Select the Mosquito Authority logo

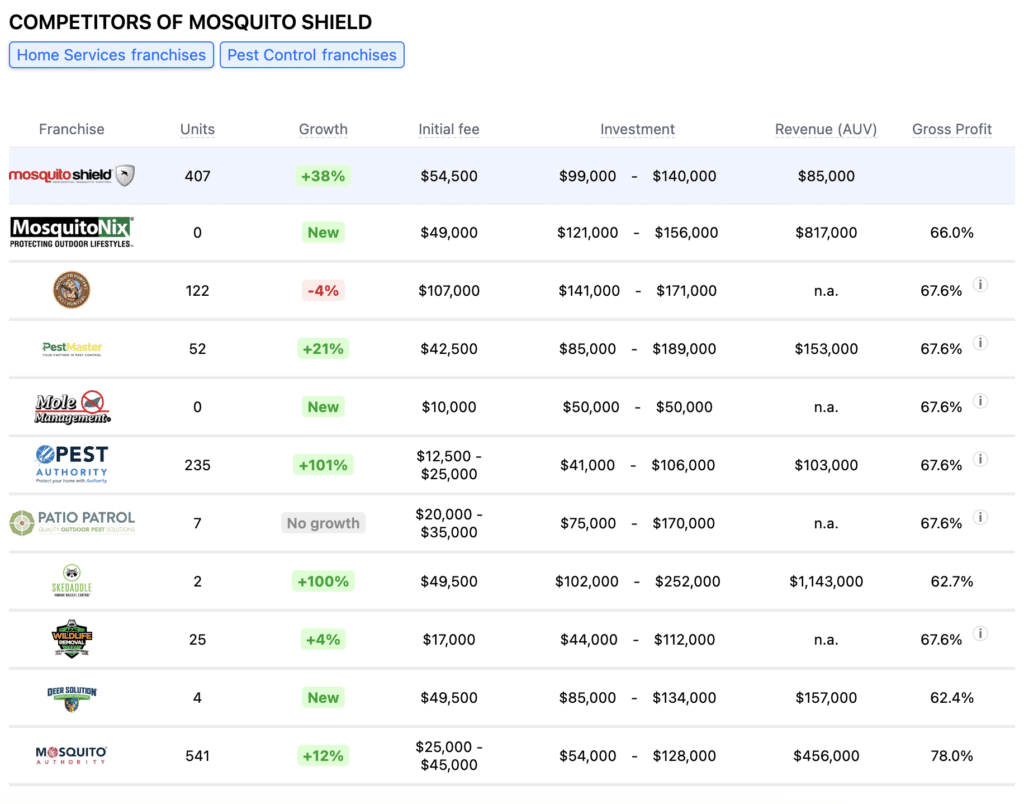pyautogui.click(x=72, y=756)
